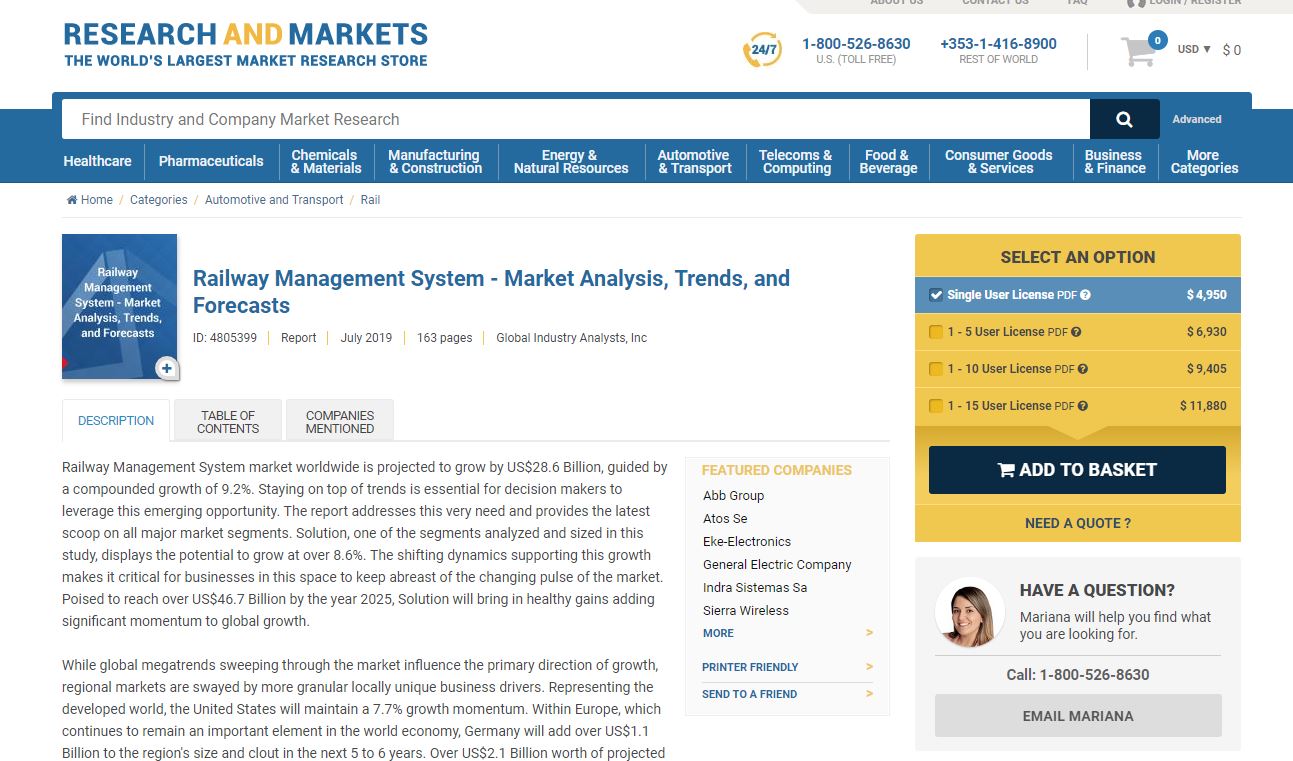
Task: Click help icon next to Single User License
Action: (1085, 295)
